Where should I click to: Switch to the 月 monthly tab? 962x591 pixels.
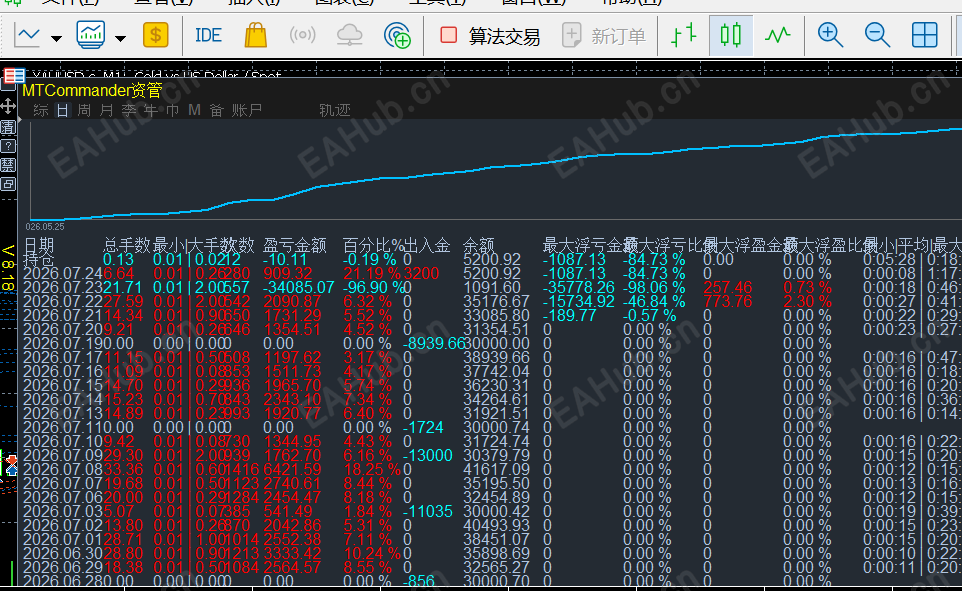coord(107,110)
